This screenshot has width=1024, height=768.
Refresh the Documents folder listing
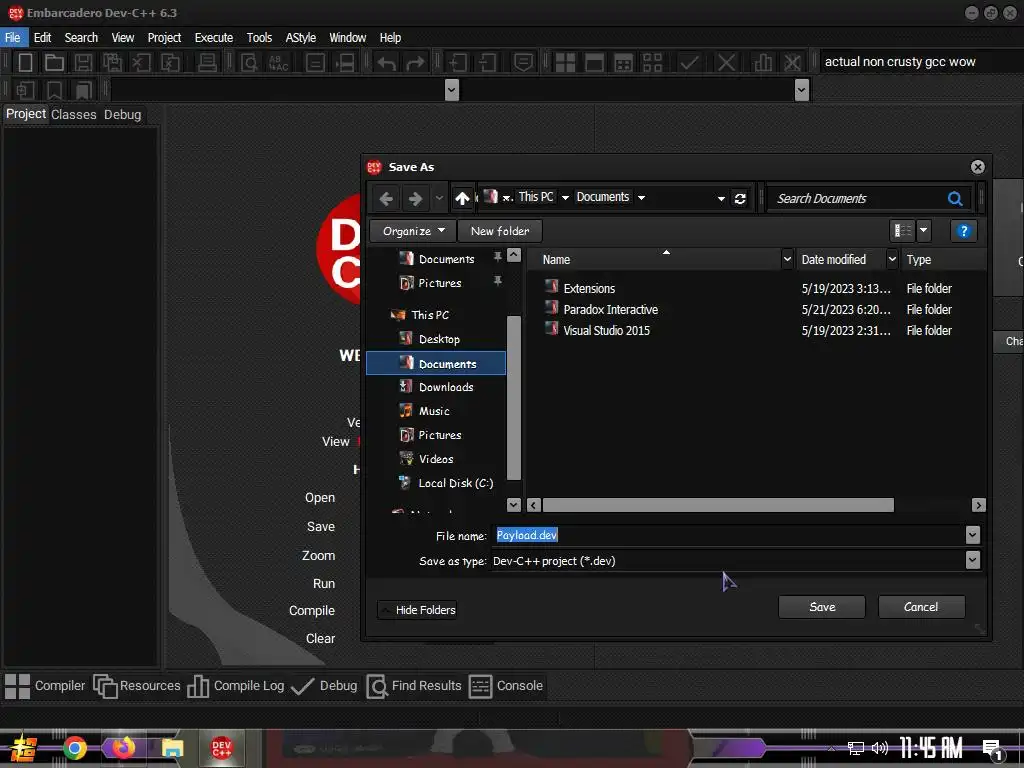(x=740, y=199)
